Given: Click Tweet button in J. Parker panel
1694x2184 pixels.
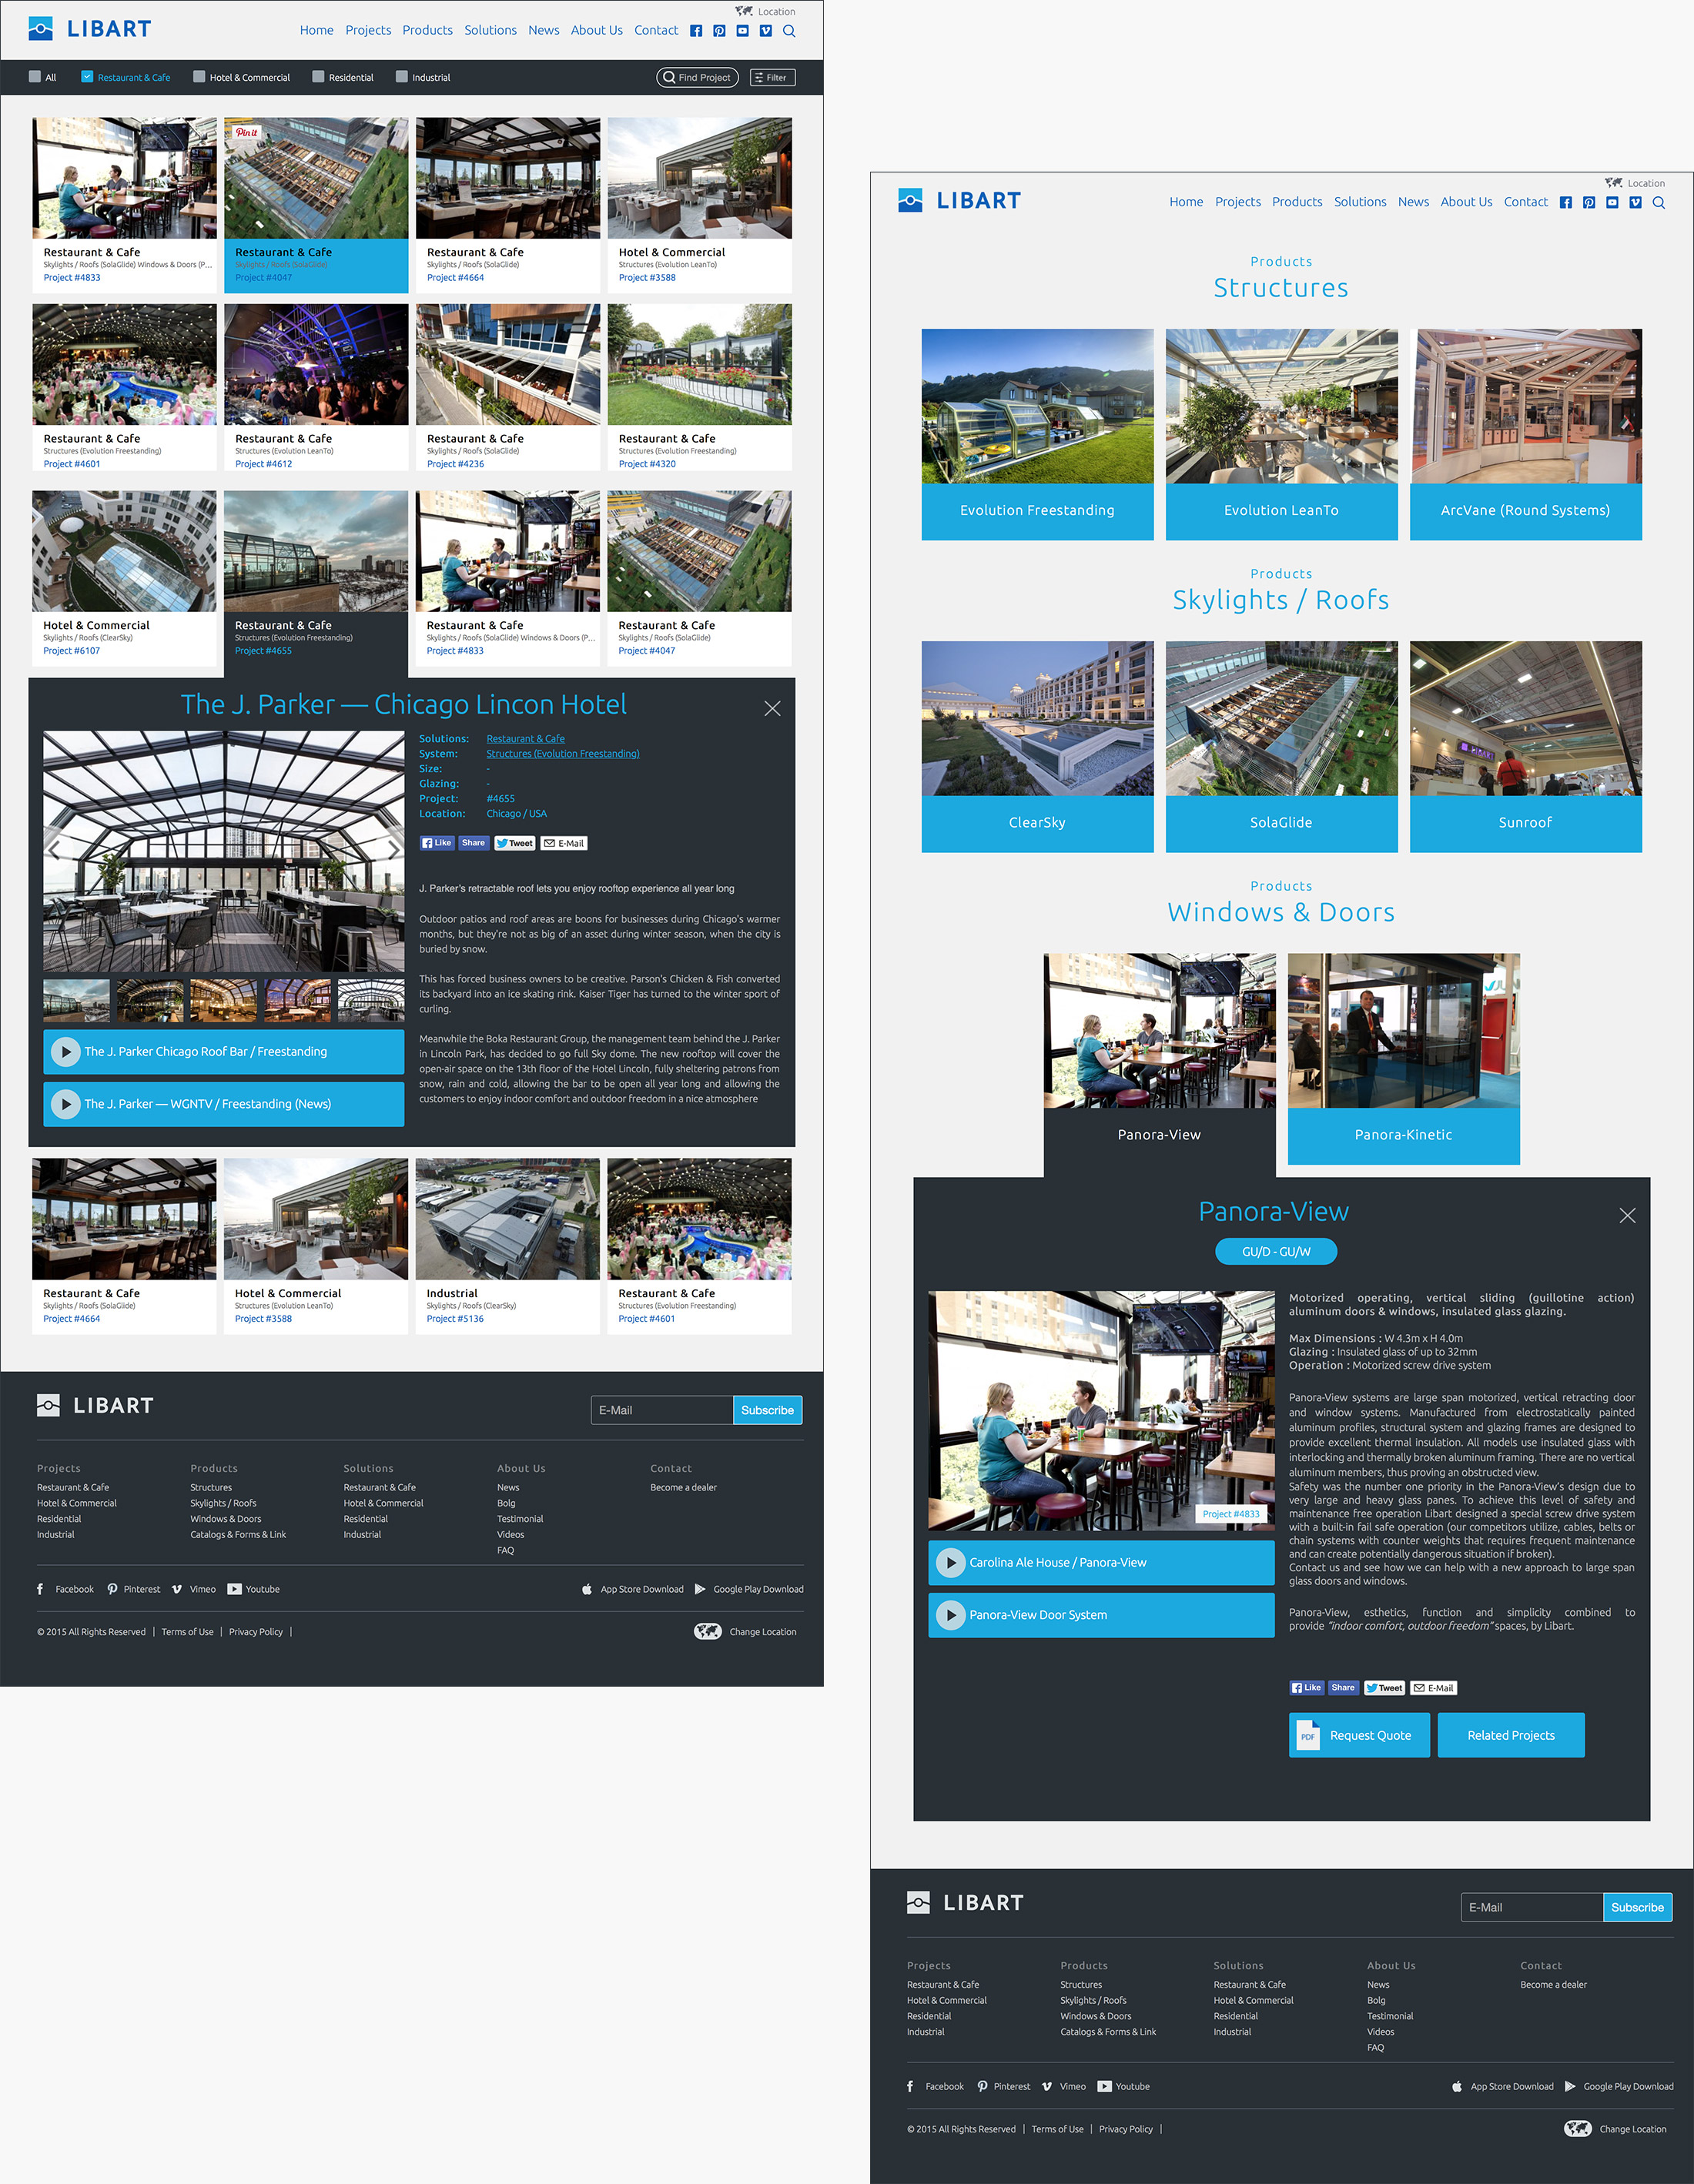Looking at the screenshot, I should pyautogui.click(x=515, y=843).
